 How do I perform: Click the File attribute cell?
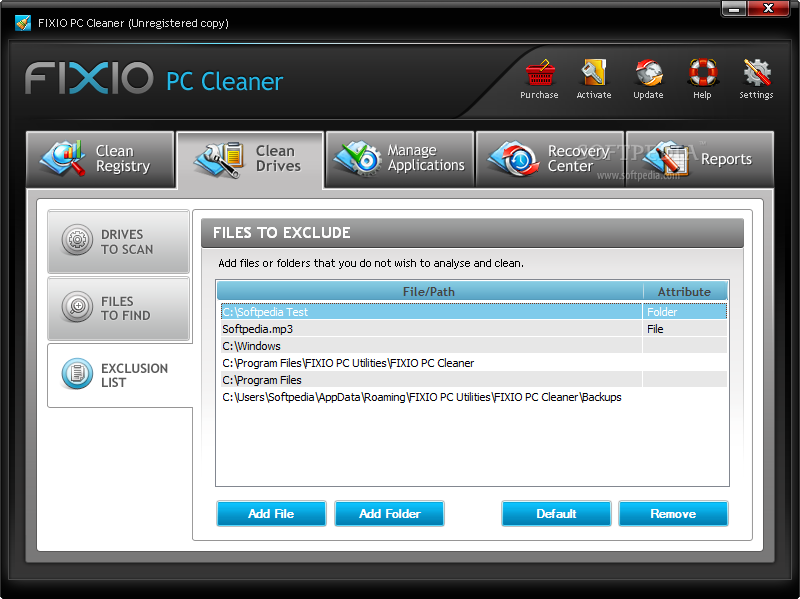[684, 329]
